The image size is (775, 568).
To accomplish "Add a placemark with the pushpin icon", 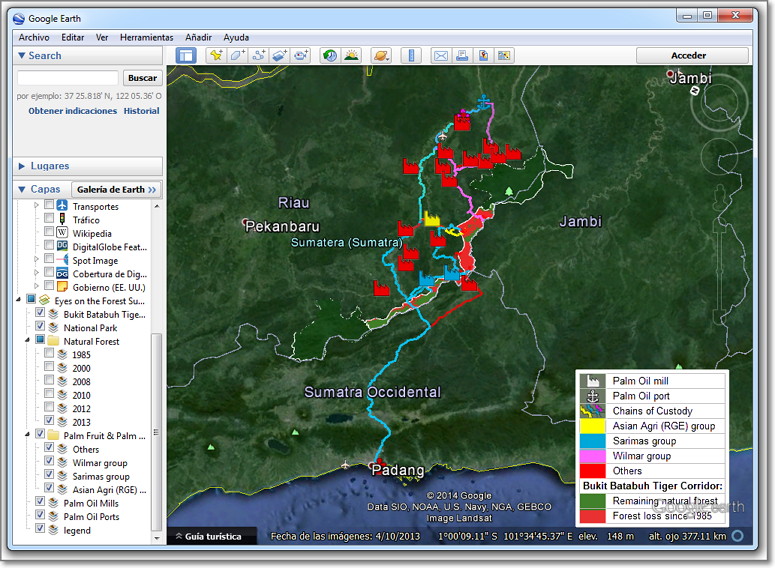I will point(216,55).
